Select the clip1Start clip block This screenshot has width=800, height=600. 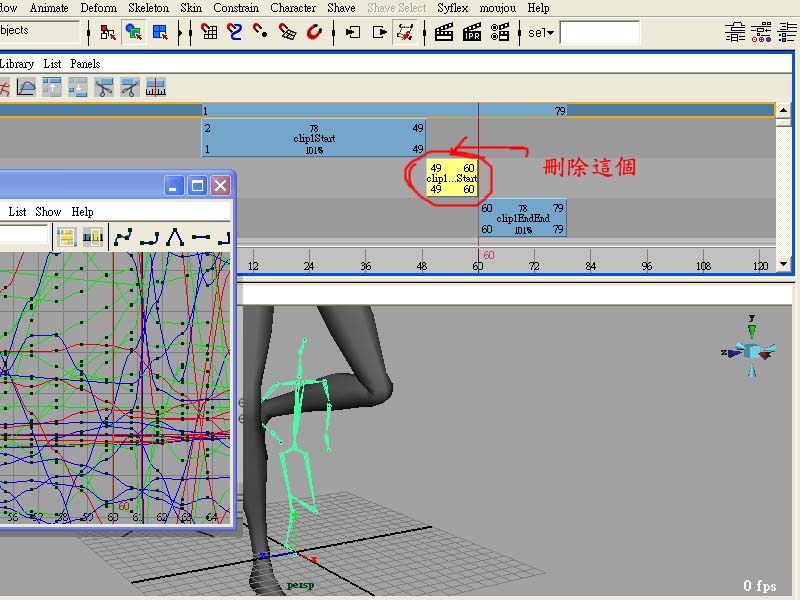(x=314, y=138)
